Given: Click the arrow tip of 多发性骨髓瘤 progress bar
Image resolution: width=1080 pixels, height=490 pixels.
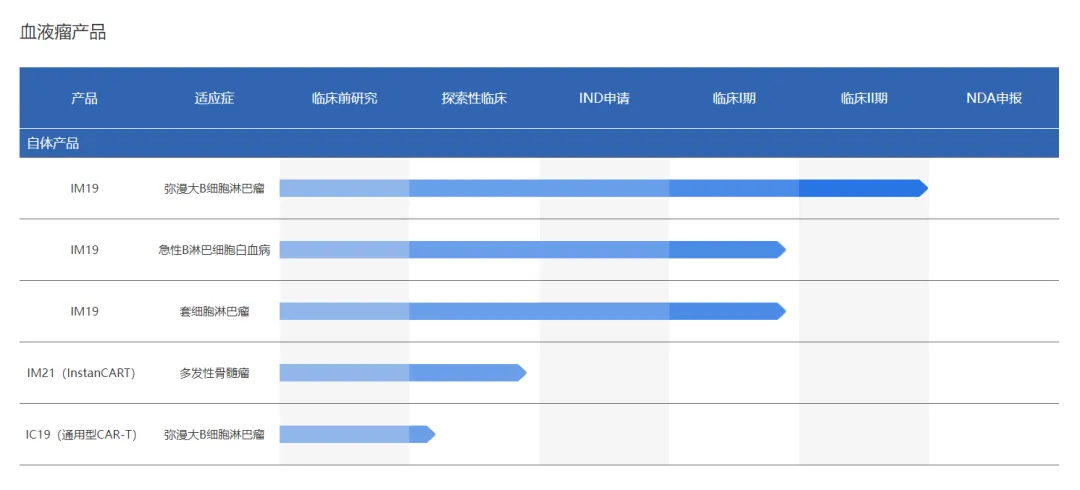Looking at the screenshot, I should (520, 373).
